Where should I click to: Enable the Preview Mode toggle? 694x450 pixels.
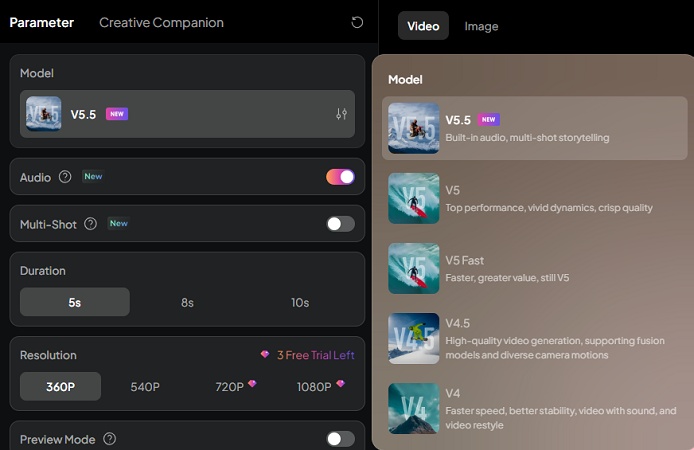pos(340,439)
